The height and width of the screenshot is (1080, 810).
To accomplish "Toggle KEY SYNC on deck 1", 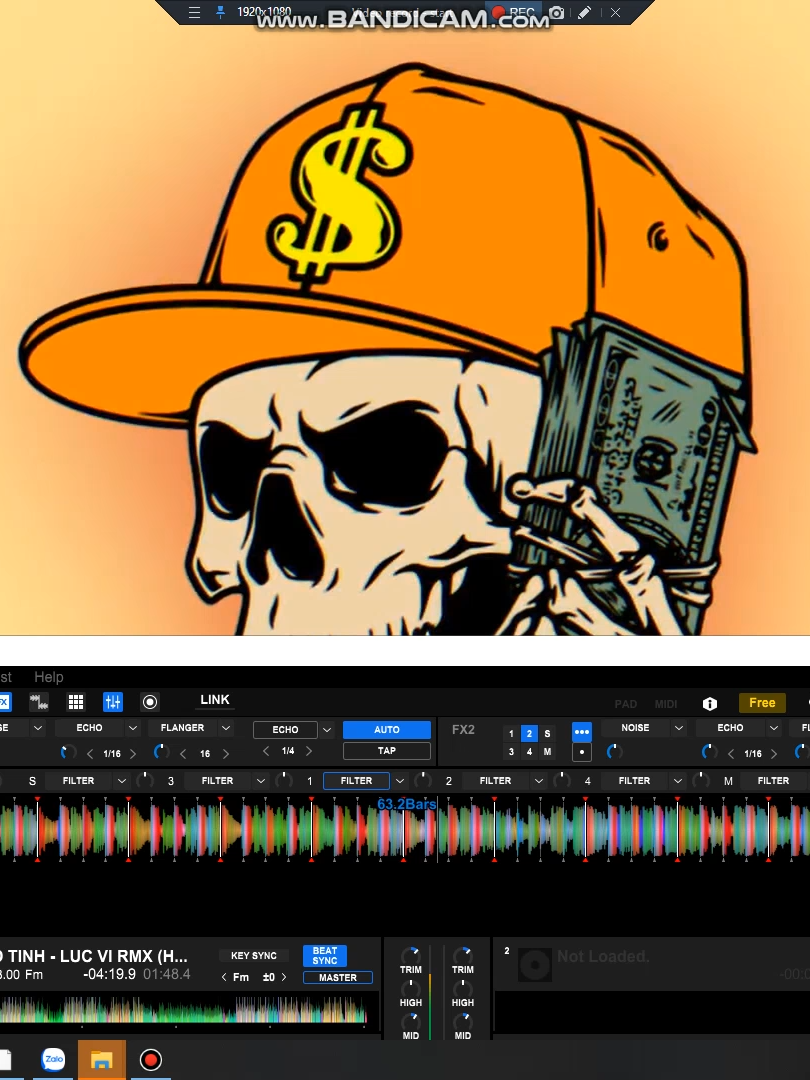I will tap(253, 955).
